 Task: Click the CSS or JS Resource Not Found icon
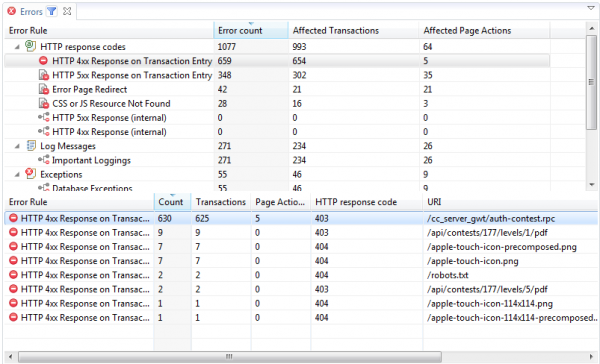44,103
